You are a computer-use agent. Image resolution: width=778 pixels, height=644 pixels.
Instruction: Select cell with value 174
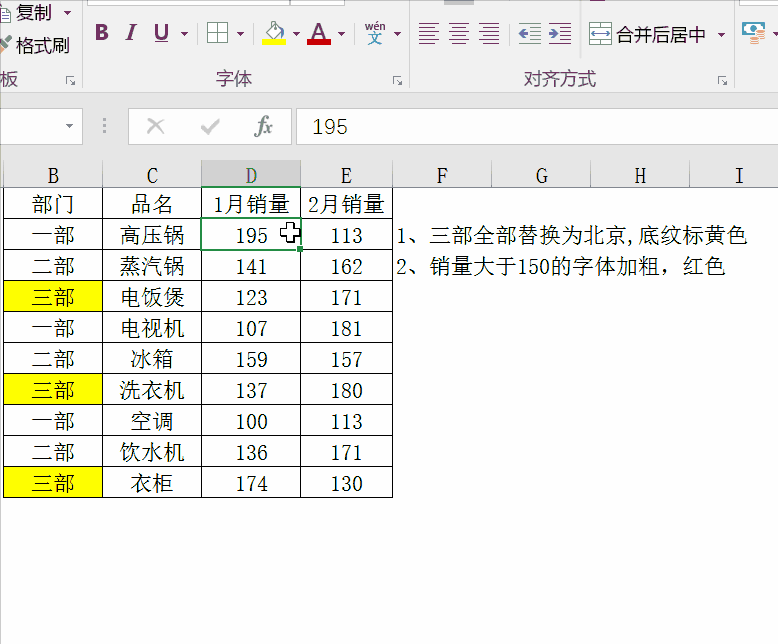click(251, 482)
